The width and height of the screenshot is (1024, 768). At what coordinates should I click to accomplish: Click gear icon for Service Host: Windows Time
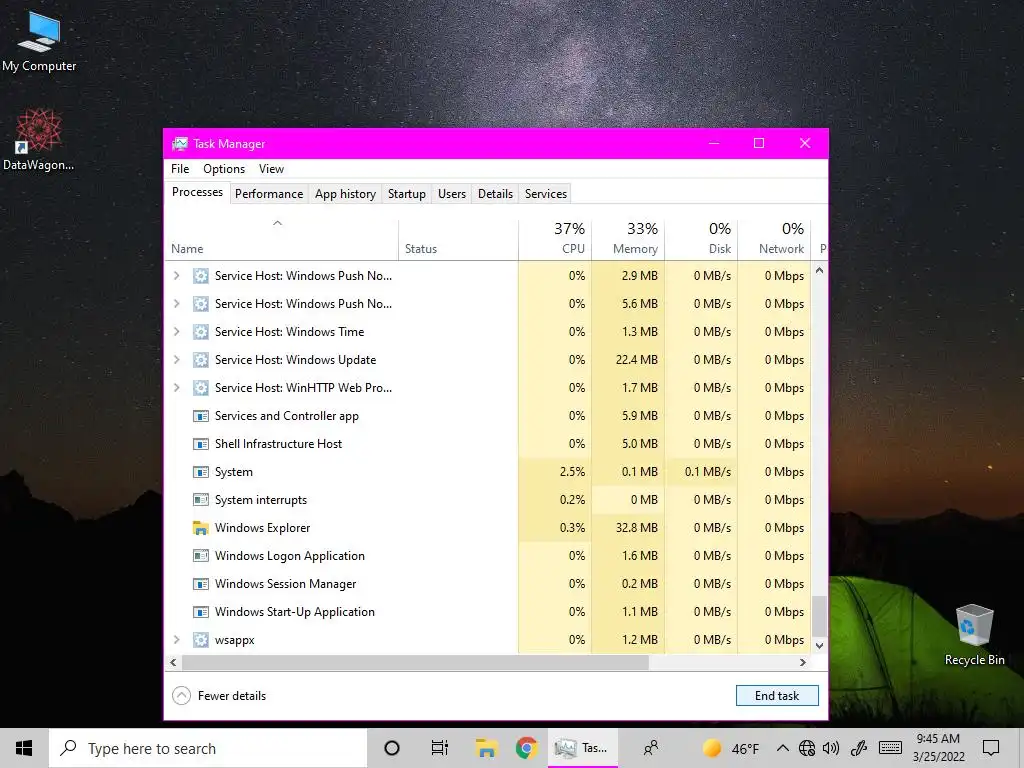coord(200,332)
